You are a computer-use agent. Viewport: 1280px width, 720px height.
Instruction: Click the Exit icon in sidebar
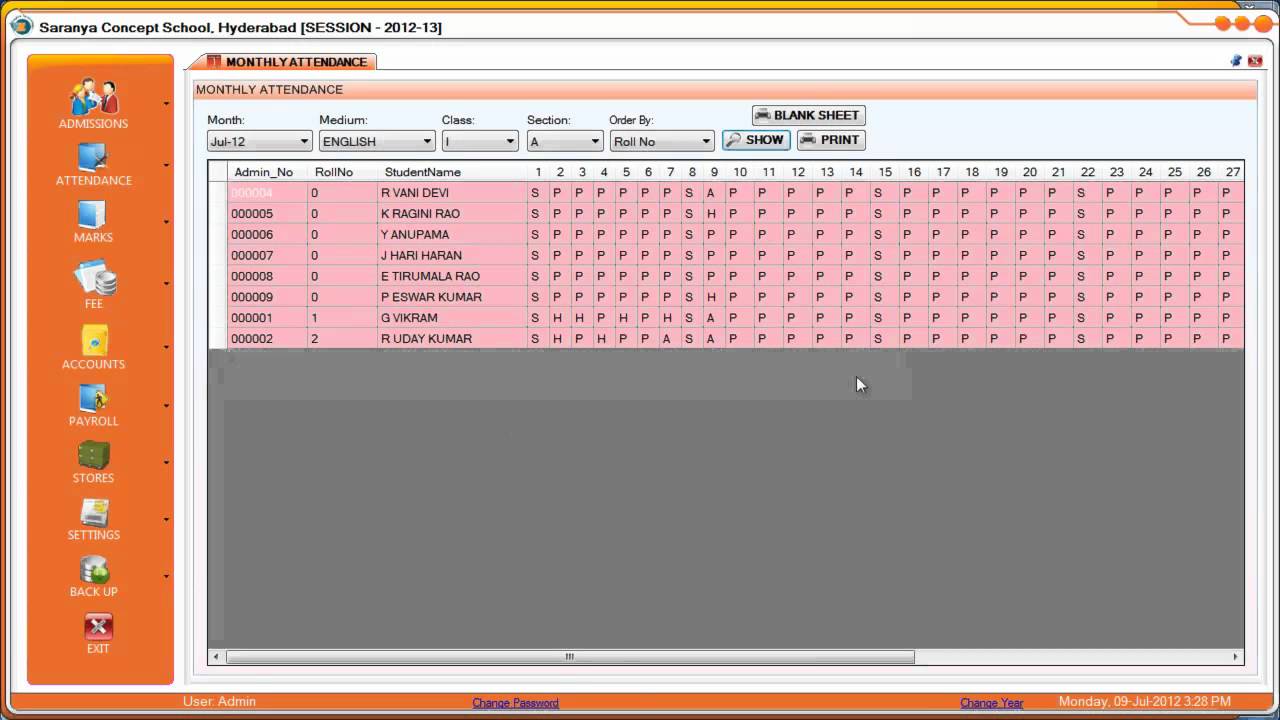98,627
